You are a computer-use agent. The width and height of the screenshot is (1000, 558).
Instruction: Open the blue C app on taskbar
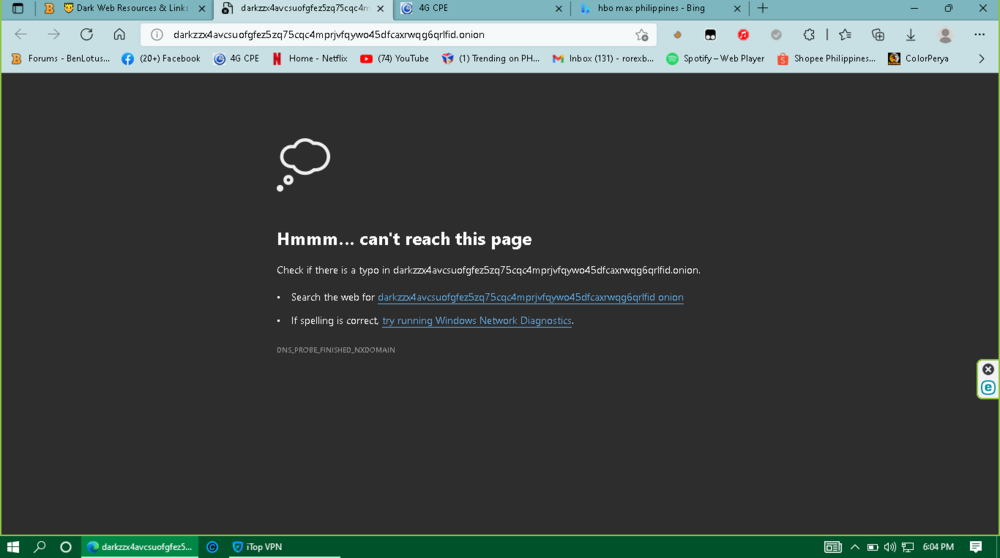(212, 547)
